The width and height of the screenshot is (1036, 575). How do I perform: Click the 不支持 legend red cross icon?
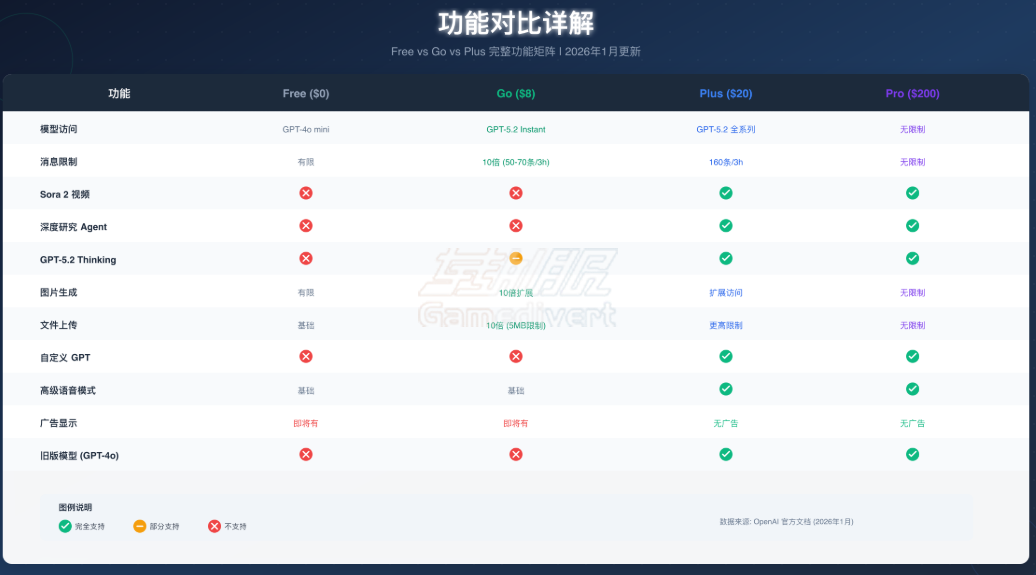(214, 526)
